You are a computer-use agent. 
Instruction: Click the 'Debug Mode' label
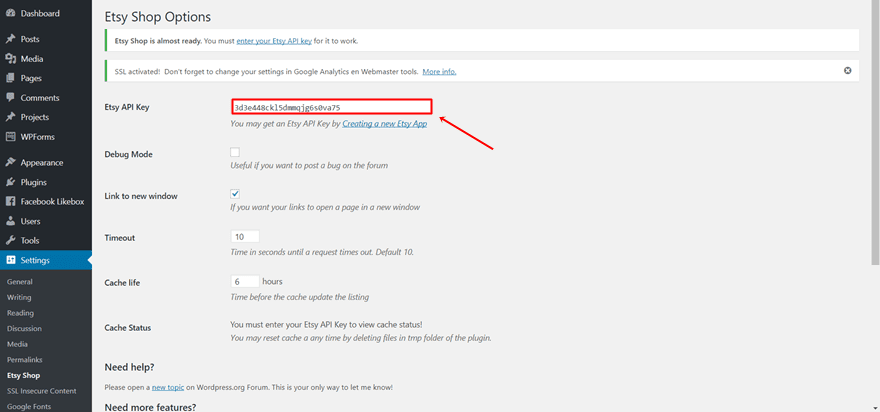[129, 154]
